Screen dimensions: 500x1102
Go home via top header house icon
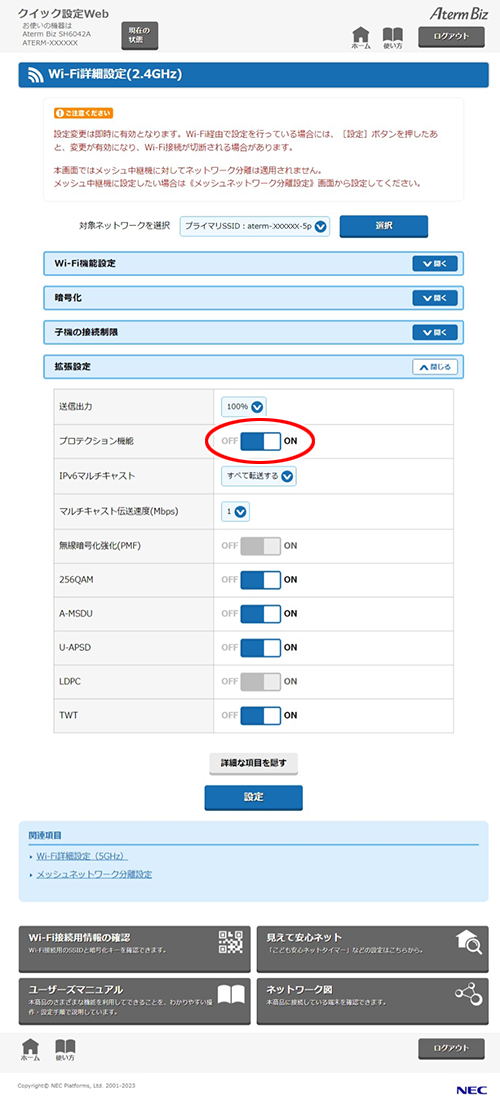361,38
